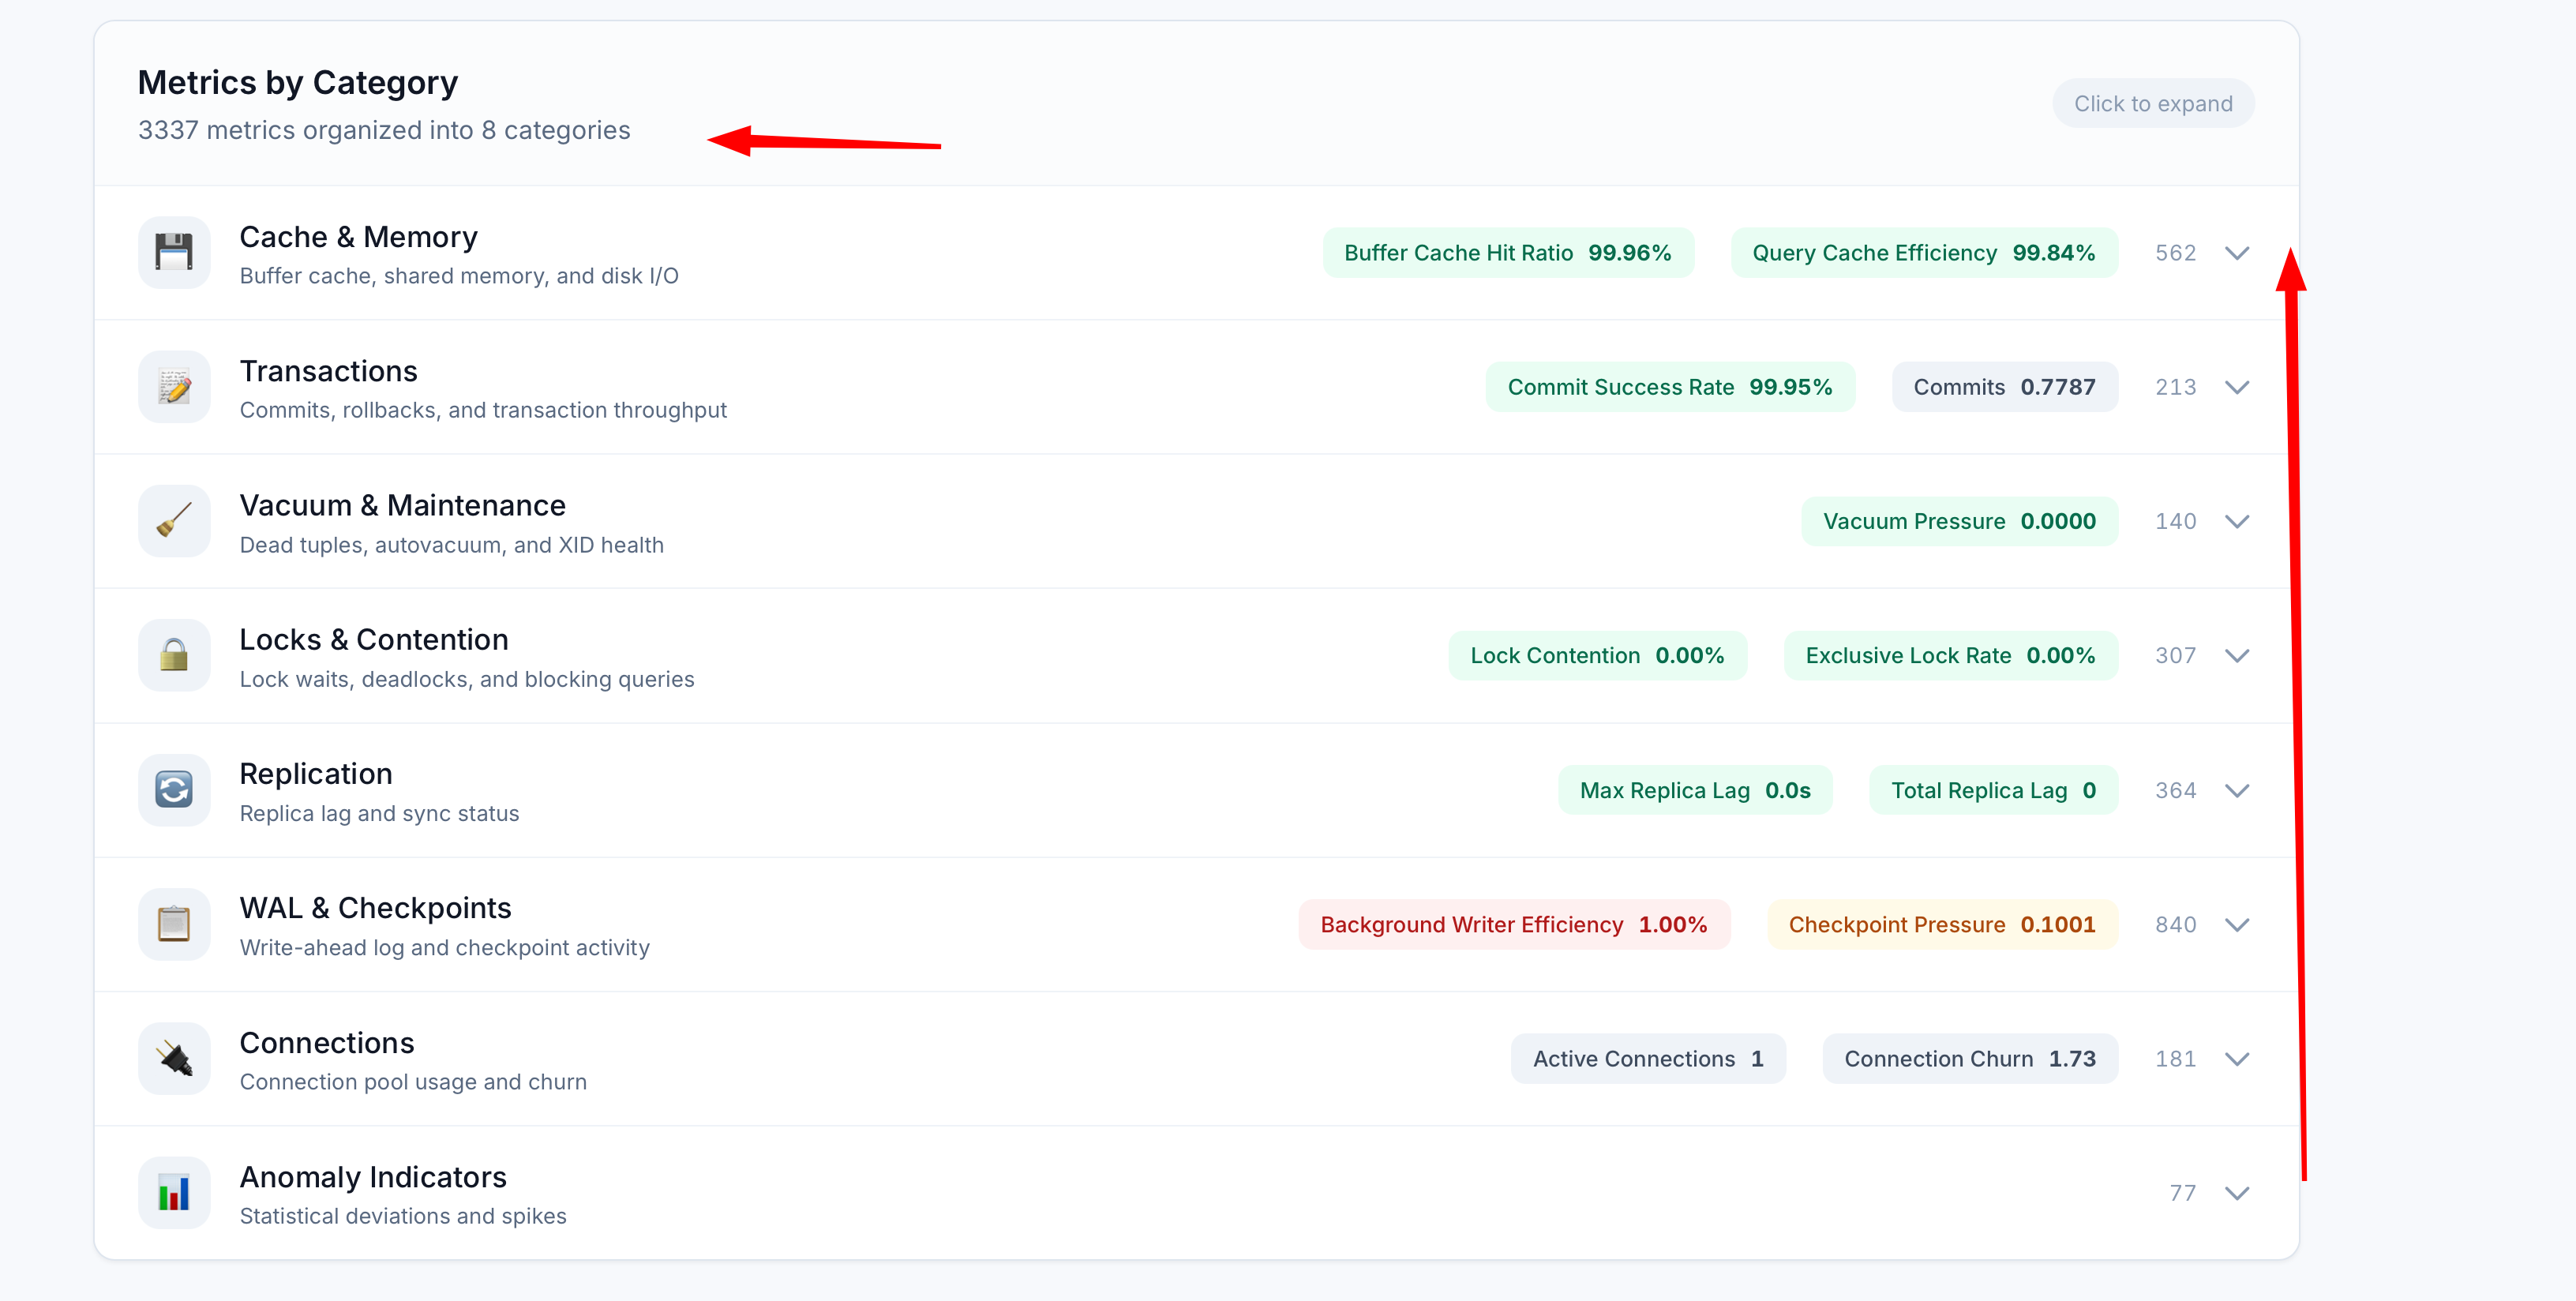Click the Vacuum Pressure metric badge

coord(1958,521)
